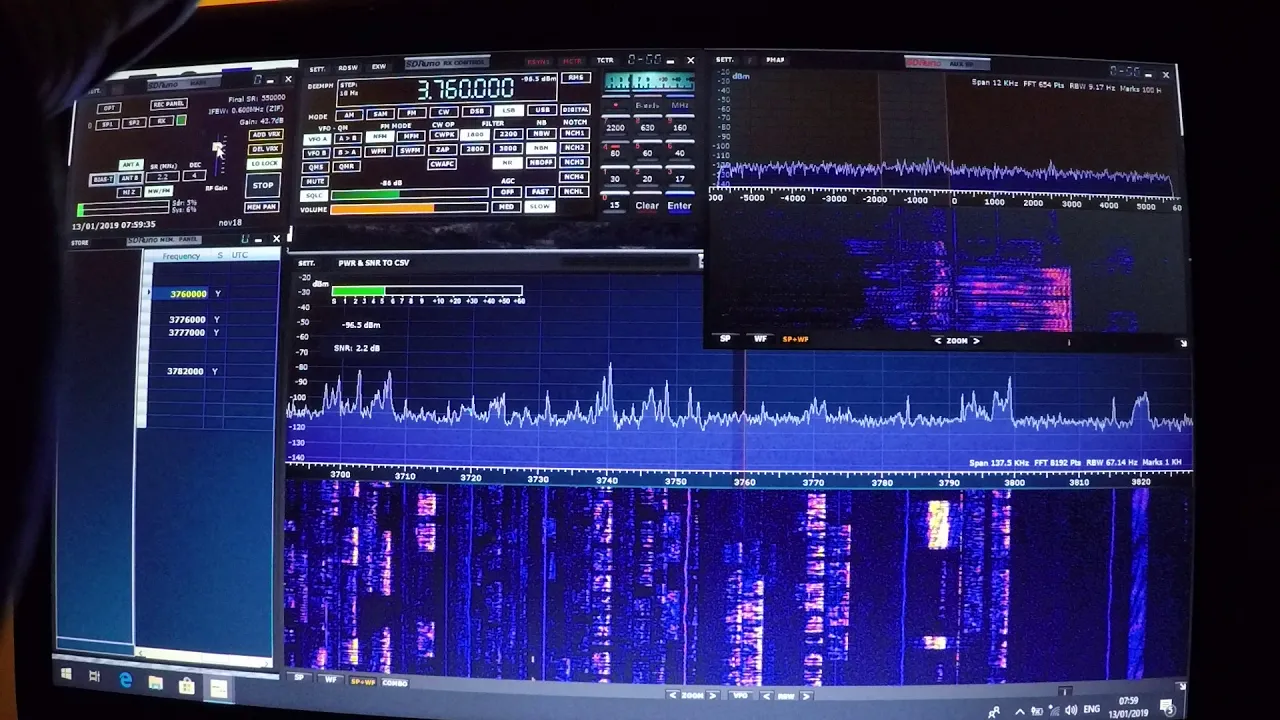Select ANT A antenna

click(x=131, y=164)
